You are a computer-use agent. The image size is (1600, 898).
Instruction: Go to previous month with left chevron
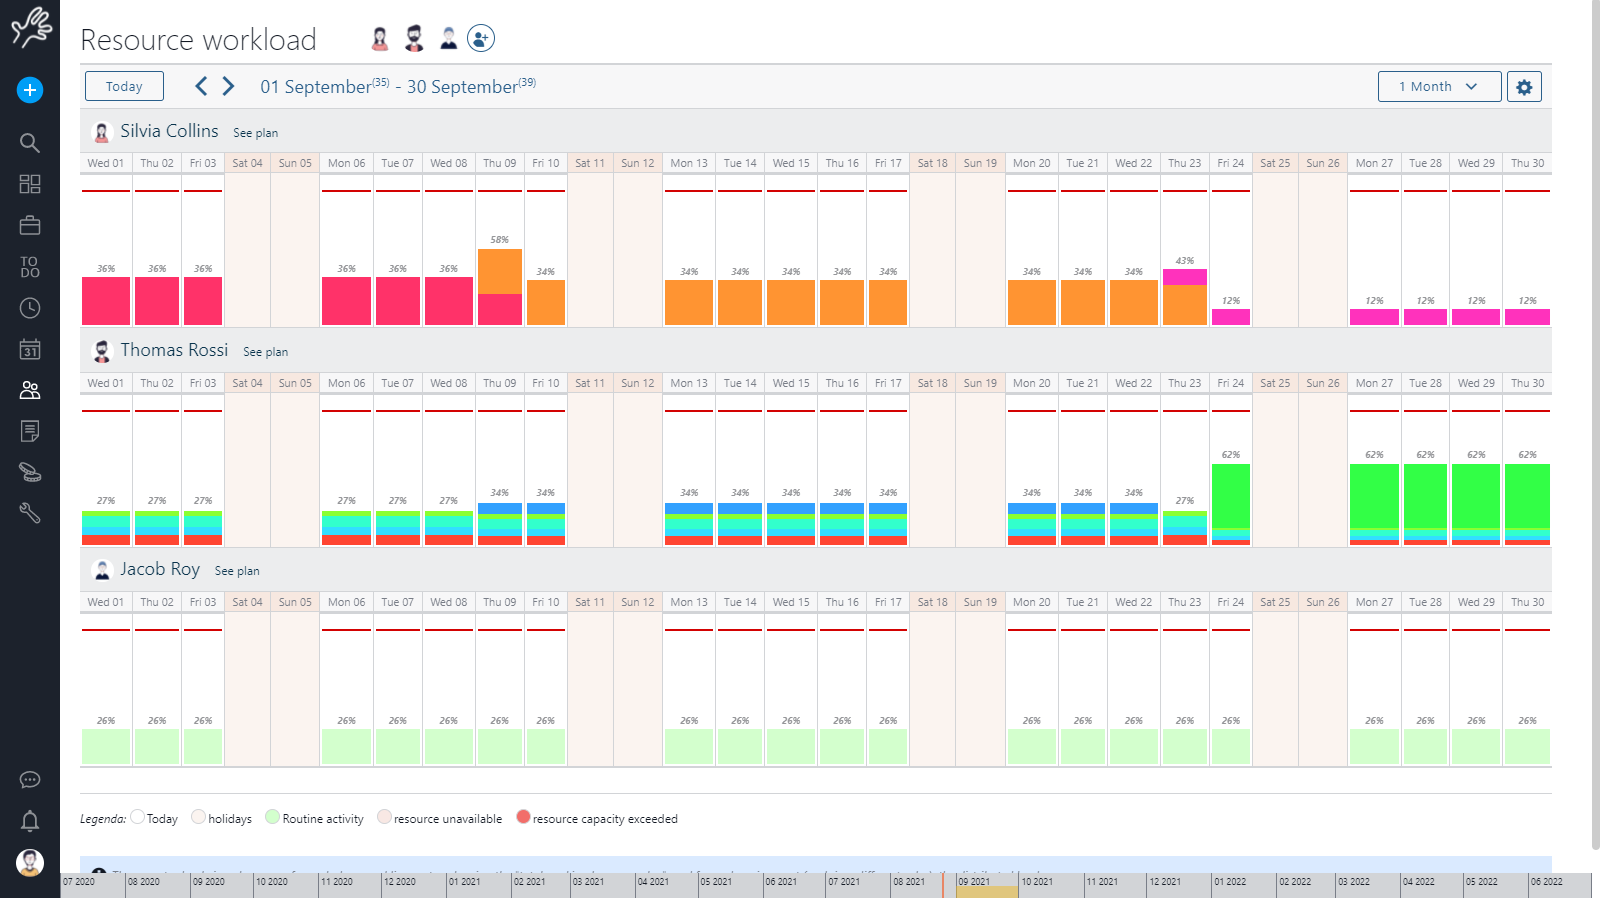click(x=201, y=86)
